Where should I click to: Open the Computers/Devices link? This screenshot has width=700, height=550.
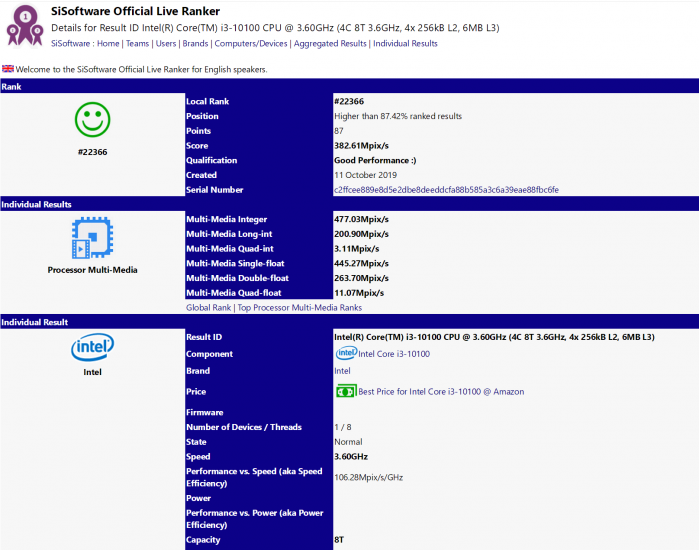250,44
